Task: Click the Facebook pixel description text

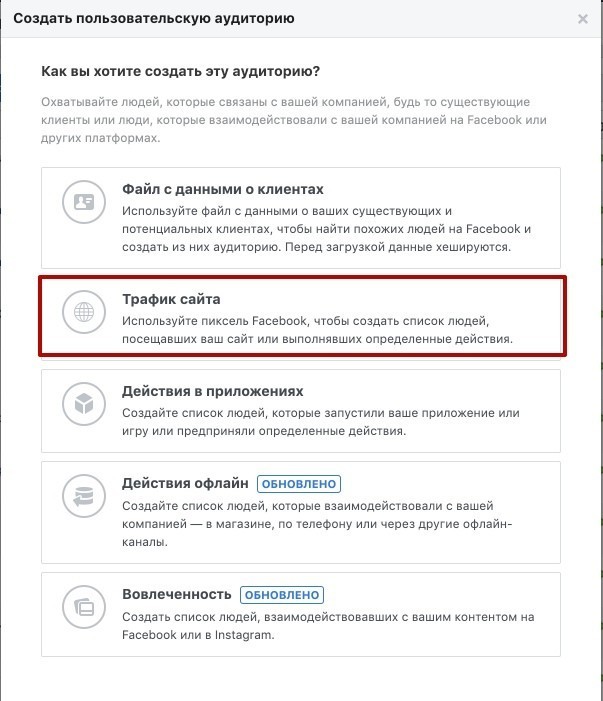Action: click(x=317, y=330)
